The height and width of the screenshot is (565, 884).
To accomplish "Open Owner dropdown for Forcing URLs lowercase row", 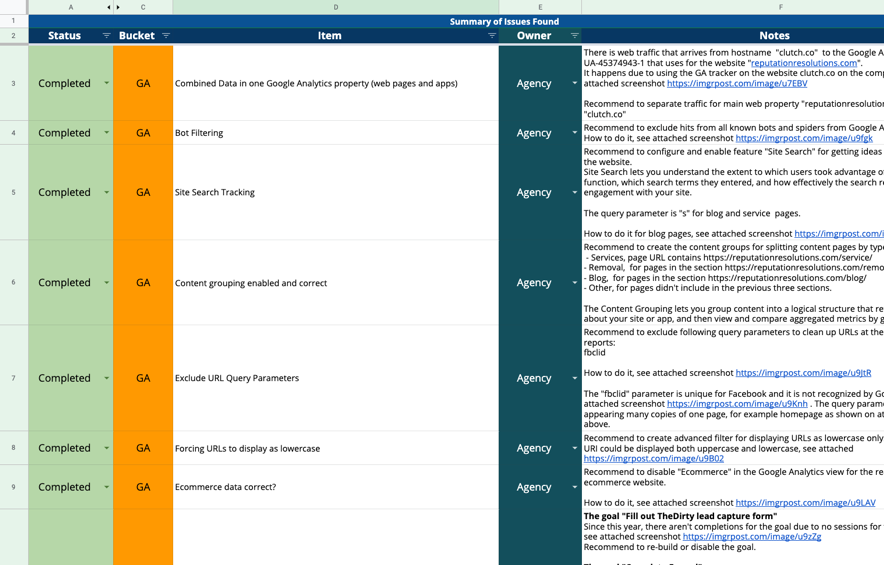I will 574,448.
